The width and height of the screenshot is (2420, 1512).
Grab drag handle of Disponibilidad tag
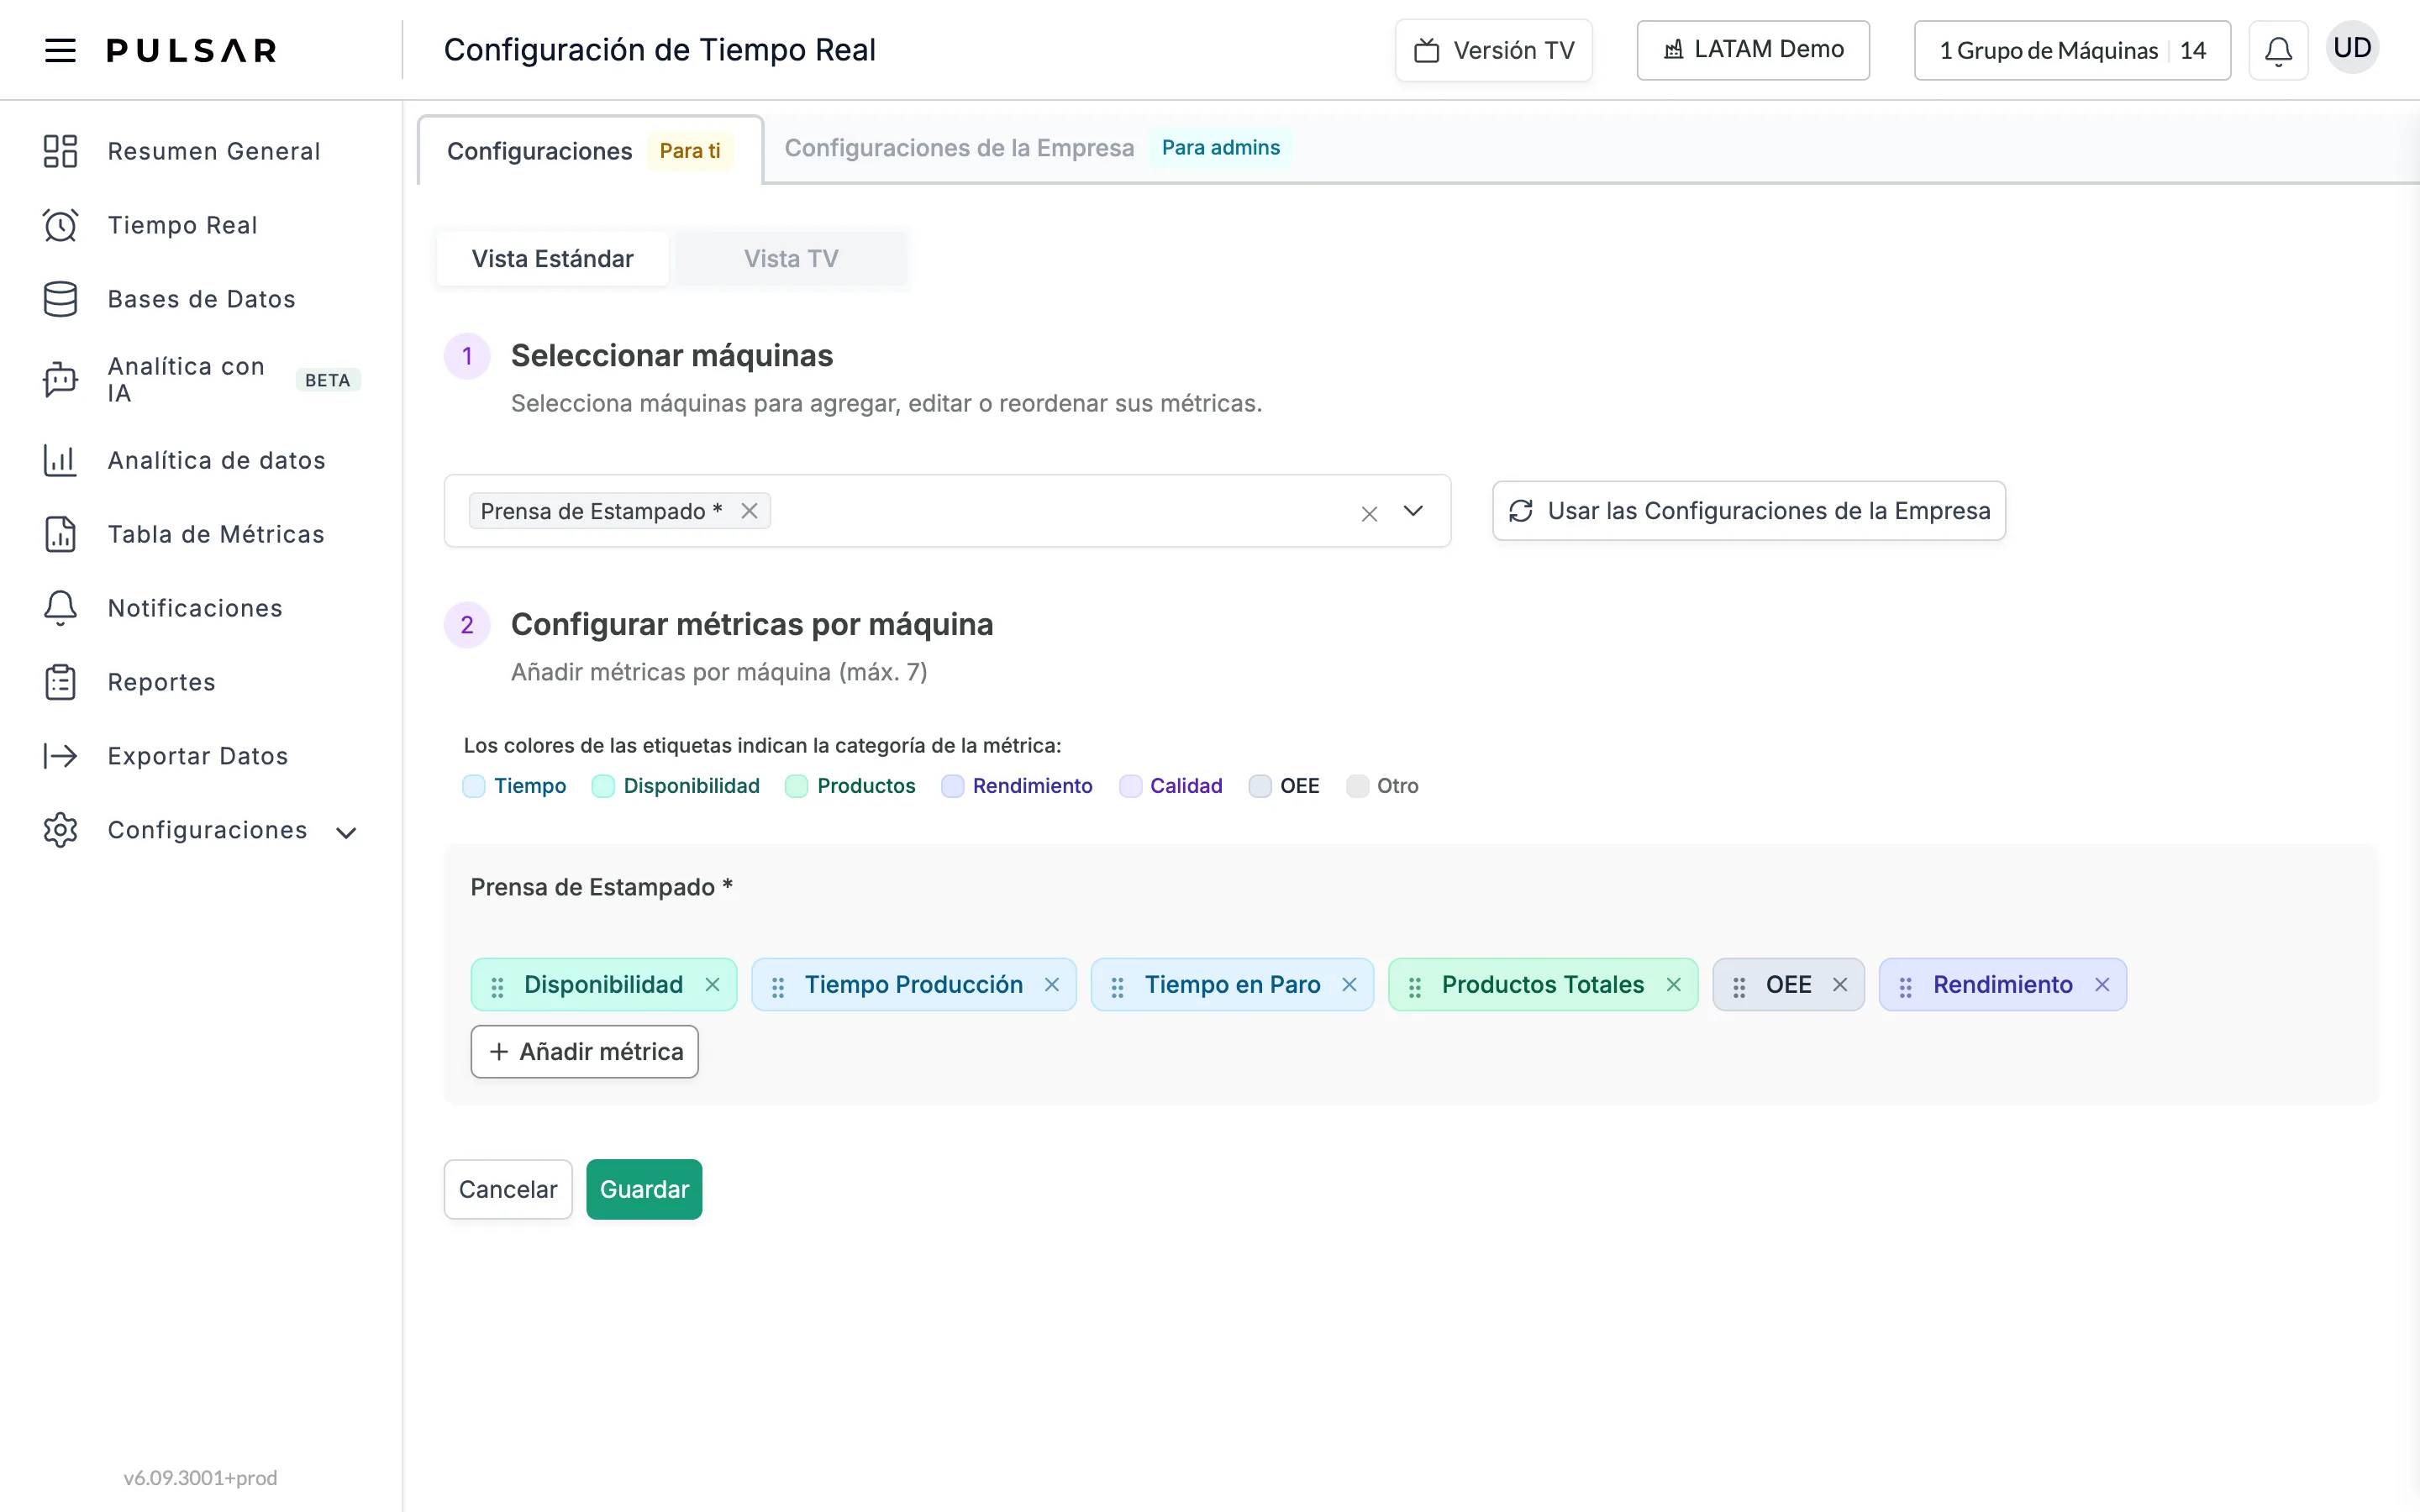pyautogui.click(x=497, y=987)
